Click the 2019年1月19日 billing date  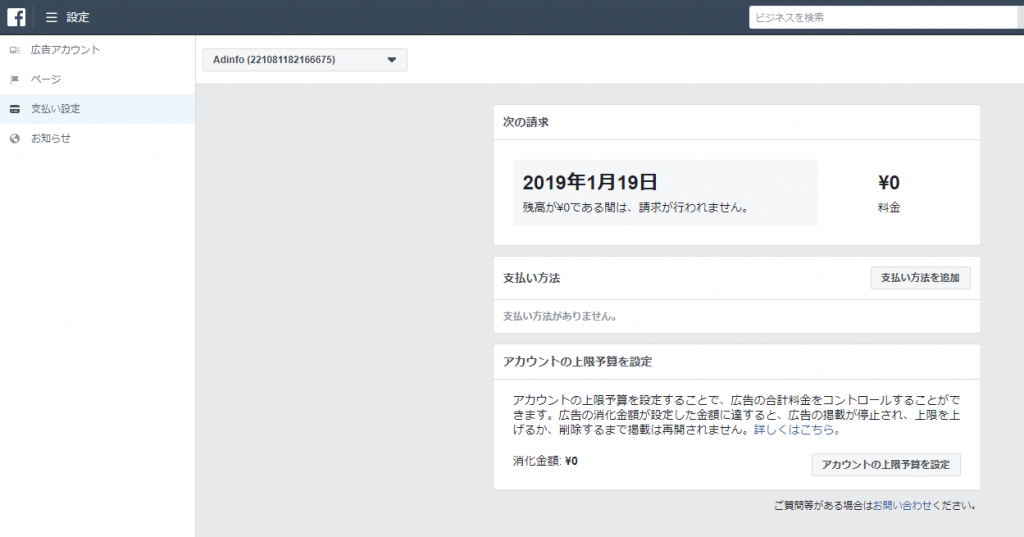[590, 182]
